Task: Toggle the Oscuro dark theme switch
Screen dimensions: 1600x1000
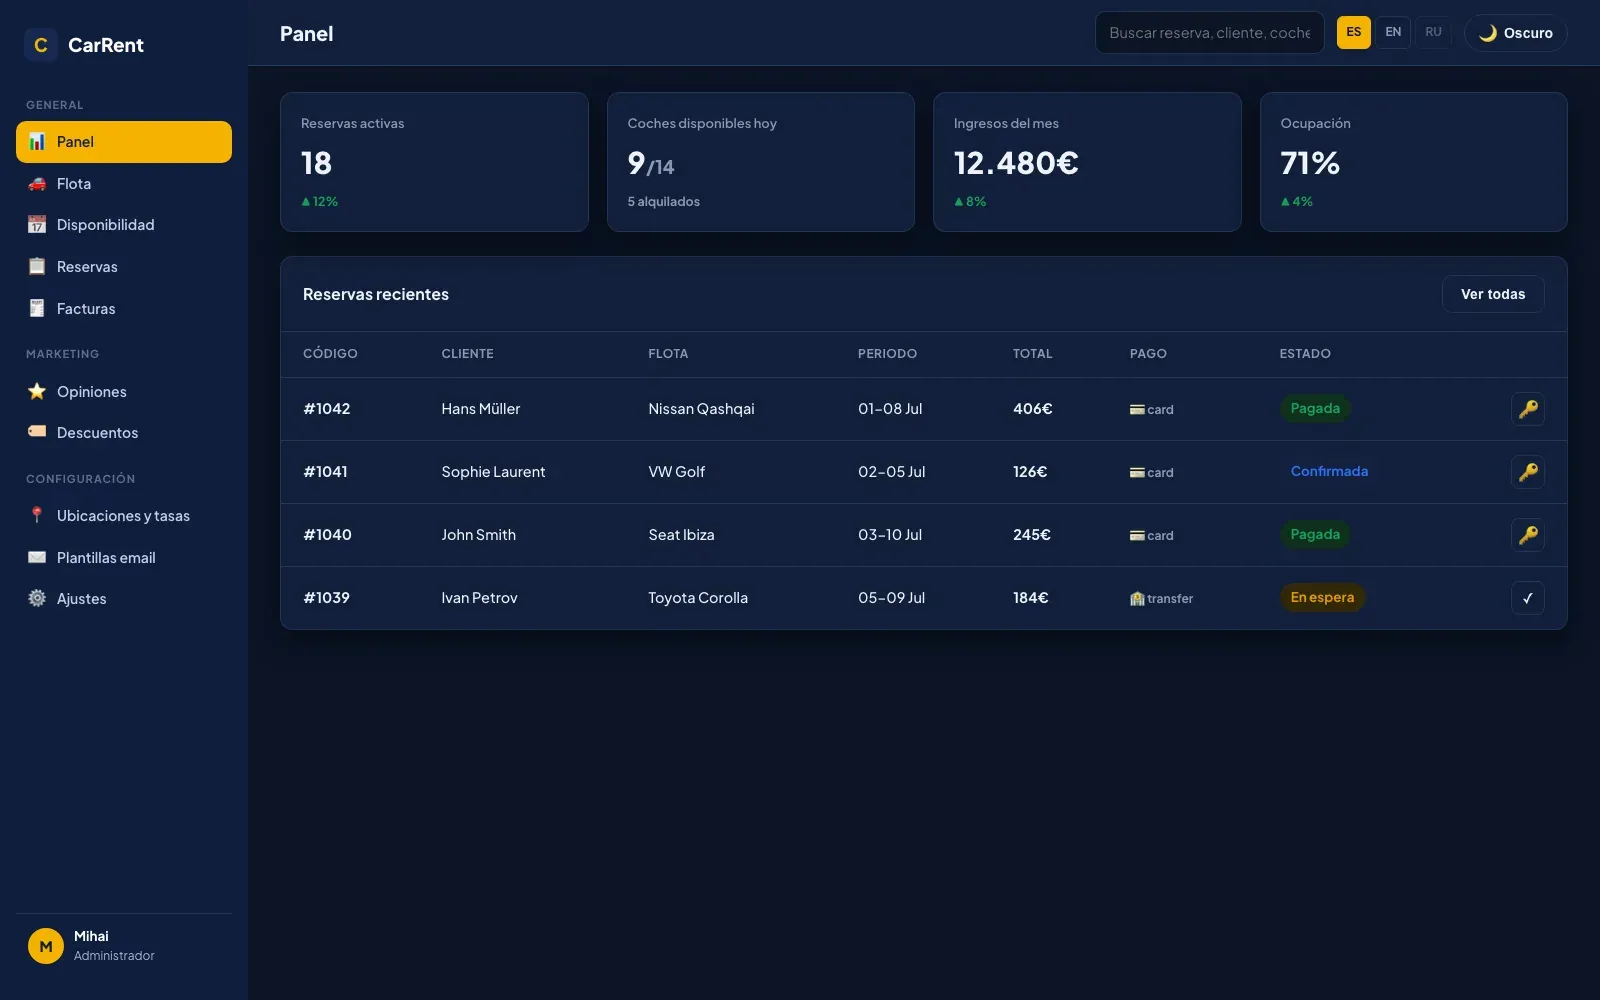Action: (x=1516, y=33)
